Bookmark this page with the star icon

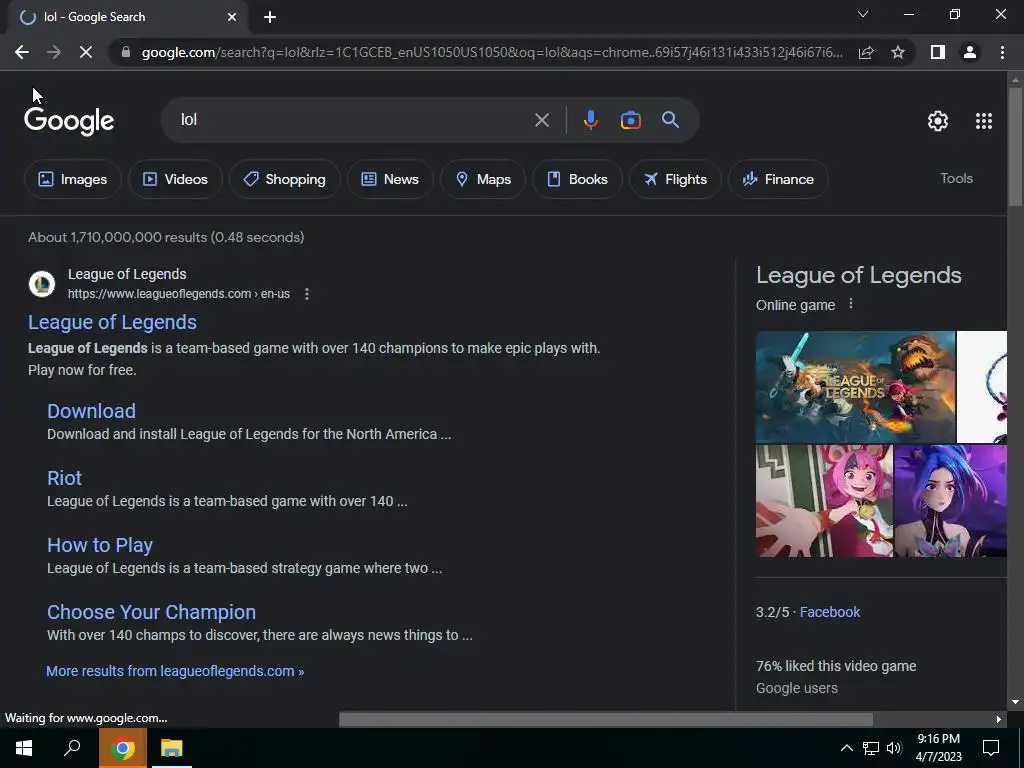pos(898,52)
